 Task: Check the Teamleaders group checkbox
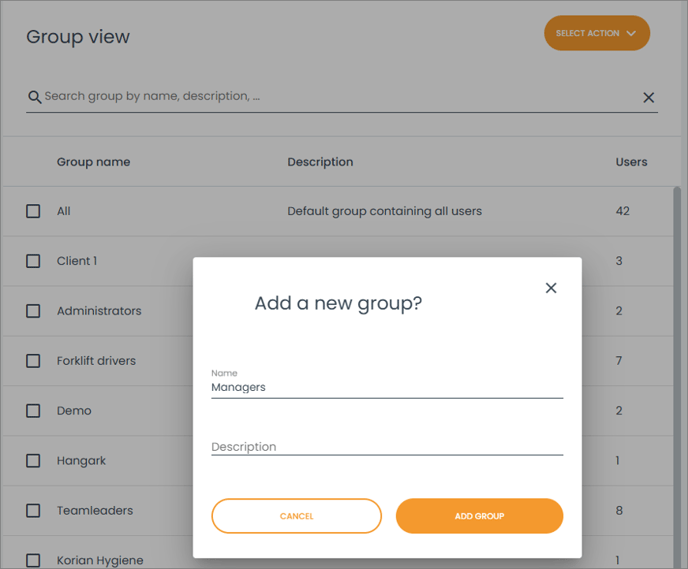pyautogui.click(x=33, y=511)
